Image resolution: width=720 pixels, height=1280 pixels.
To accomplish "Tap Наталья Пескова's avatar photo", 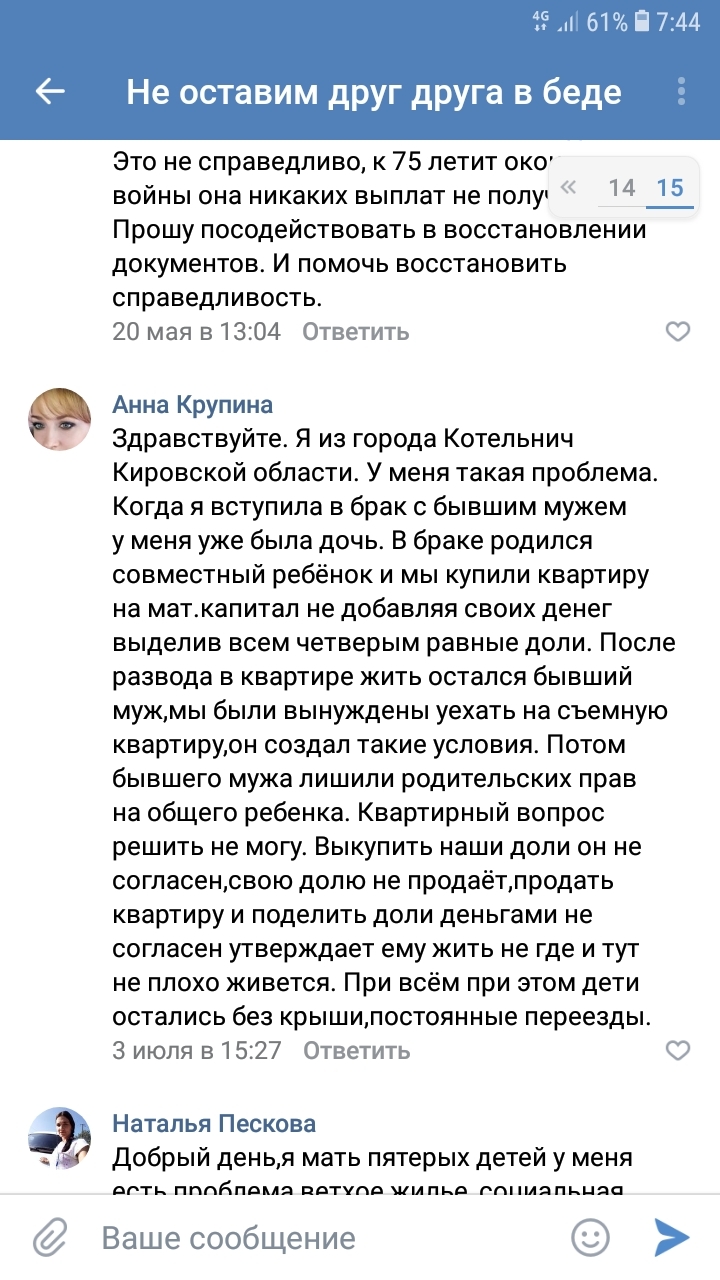I will (x=59, y=1139).
